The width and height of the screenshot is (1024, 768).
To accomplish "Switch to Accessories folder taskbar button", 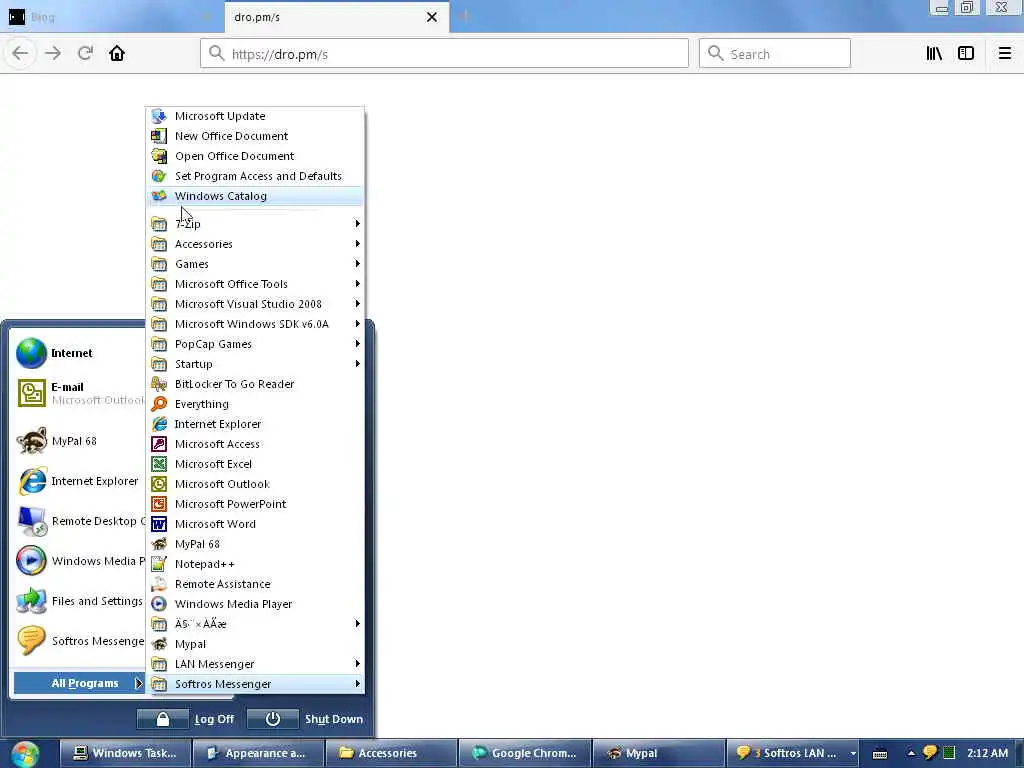I will pyautogui.click(x=392, y=754).
